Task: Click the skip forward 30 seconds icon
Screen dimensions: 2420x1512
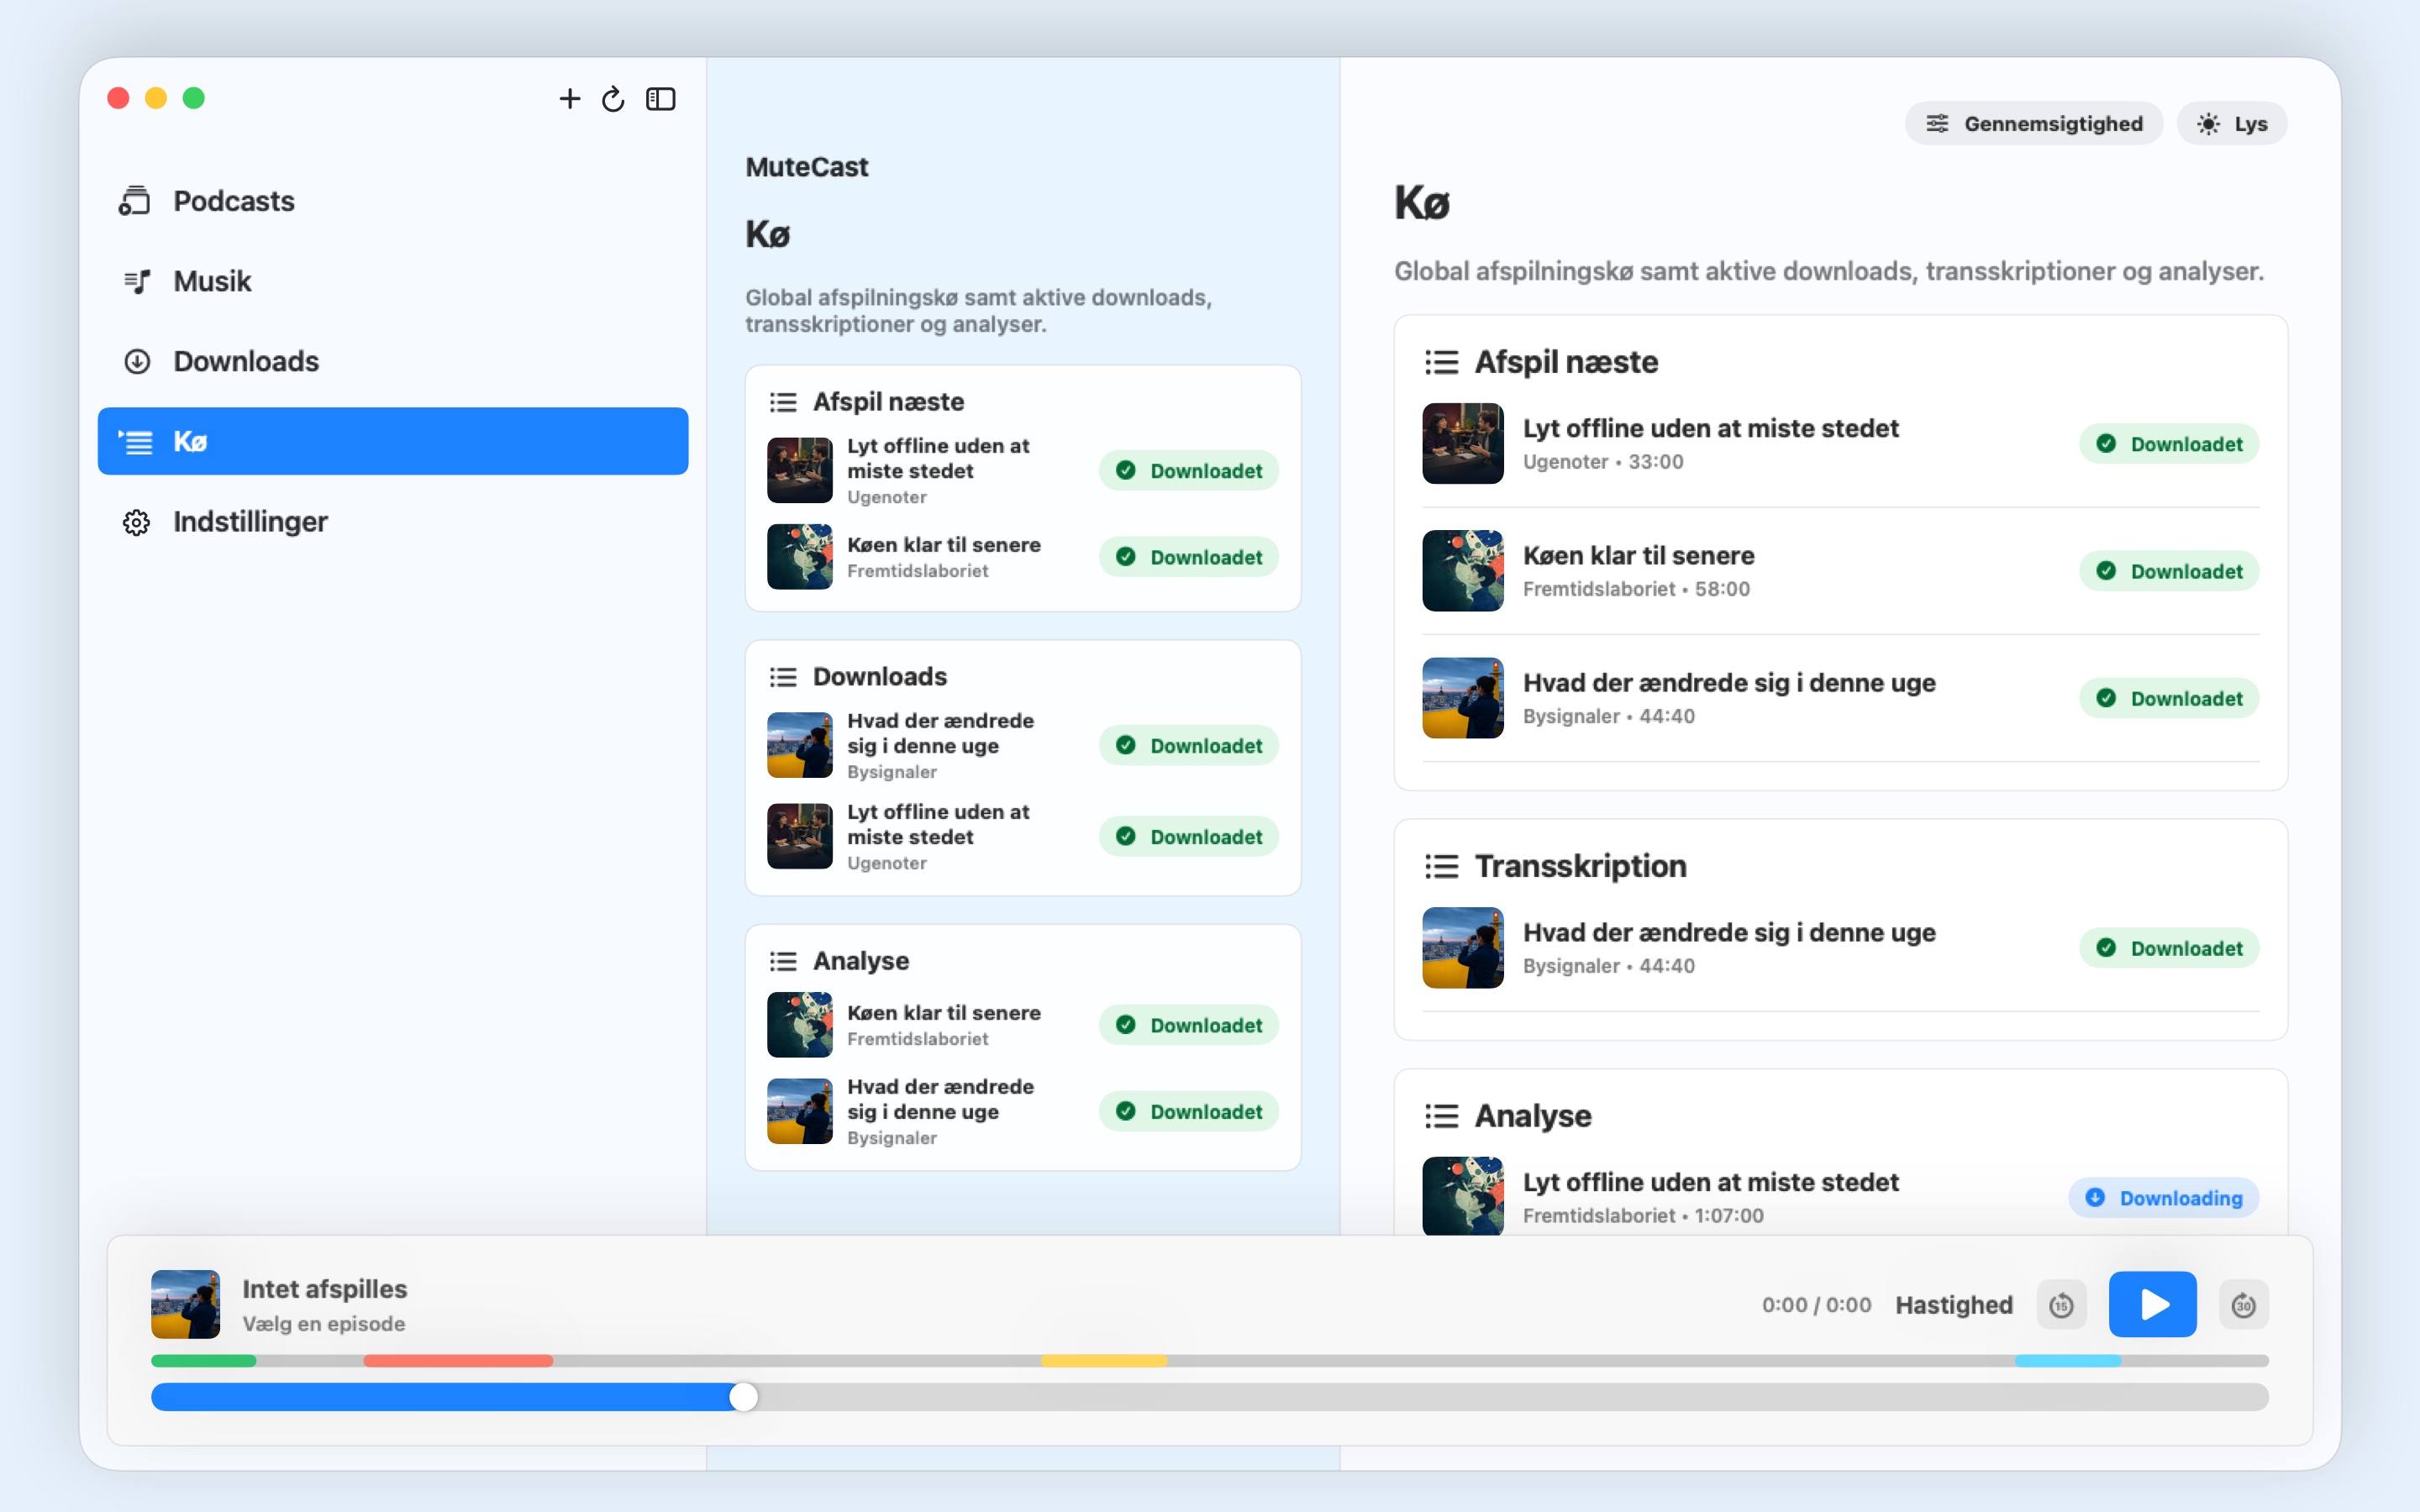Action: [2243, 1304]
